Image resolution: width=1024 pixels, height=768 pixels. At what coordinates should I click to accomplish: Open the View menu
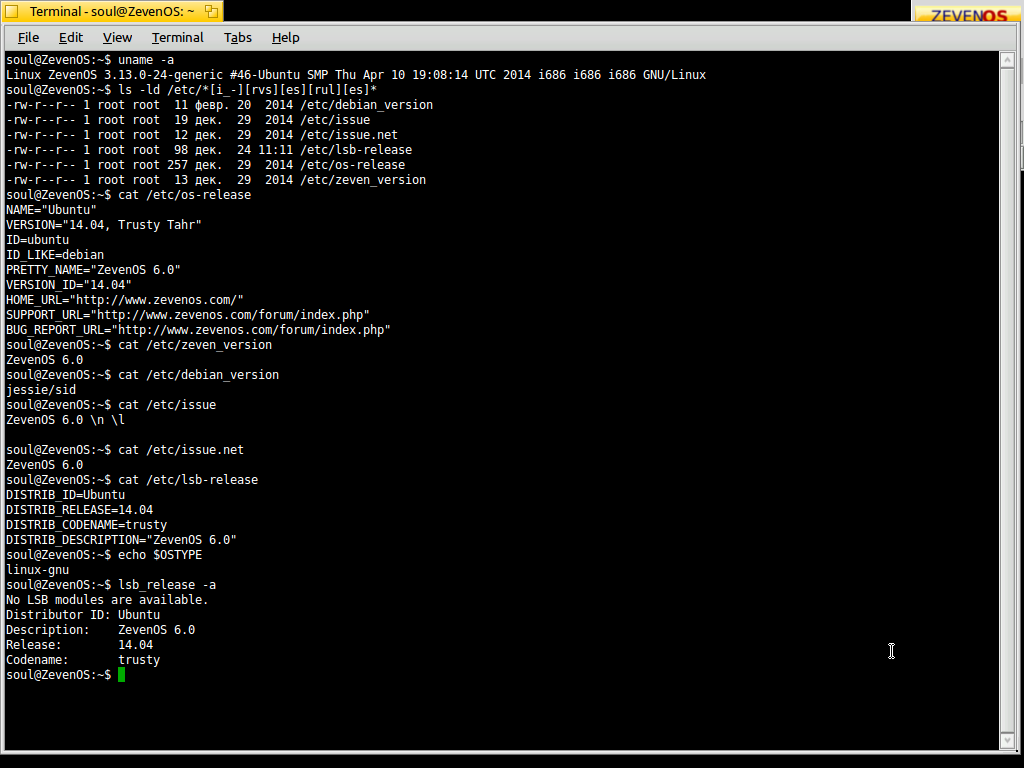pos(117,38)
